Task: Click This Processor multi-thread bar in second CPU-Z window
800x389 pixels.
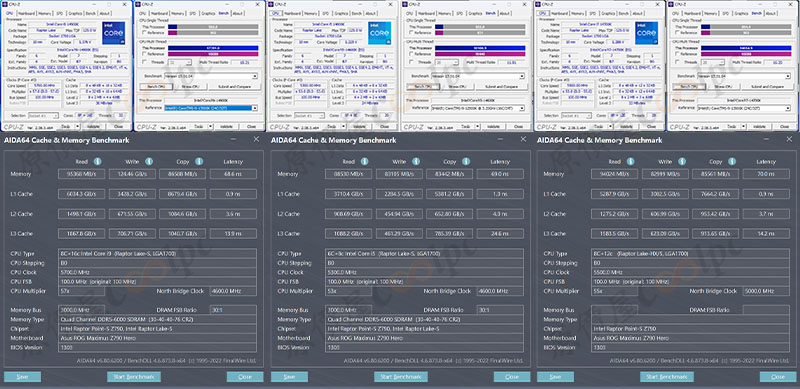Action: click(x=213, y=48)
